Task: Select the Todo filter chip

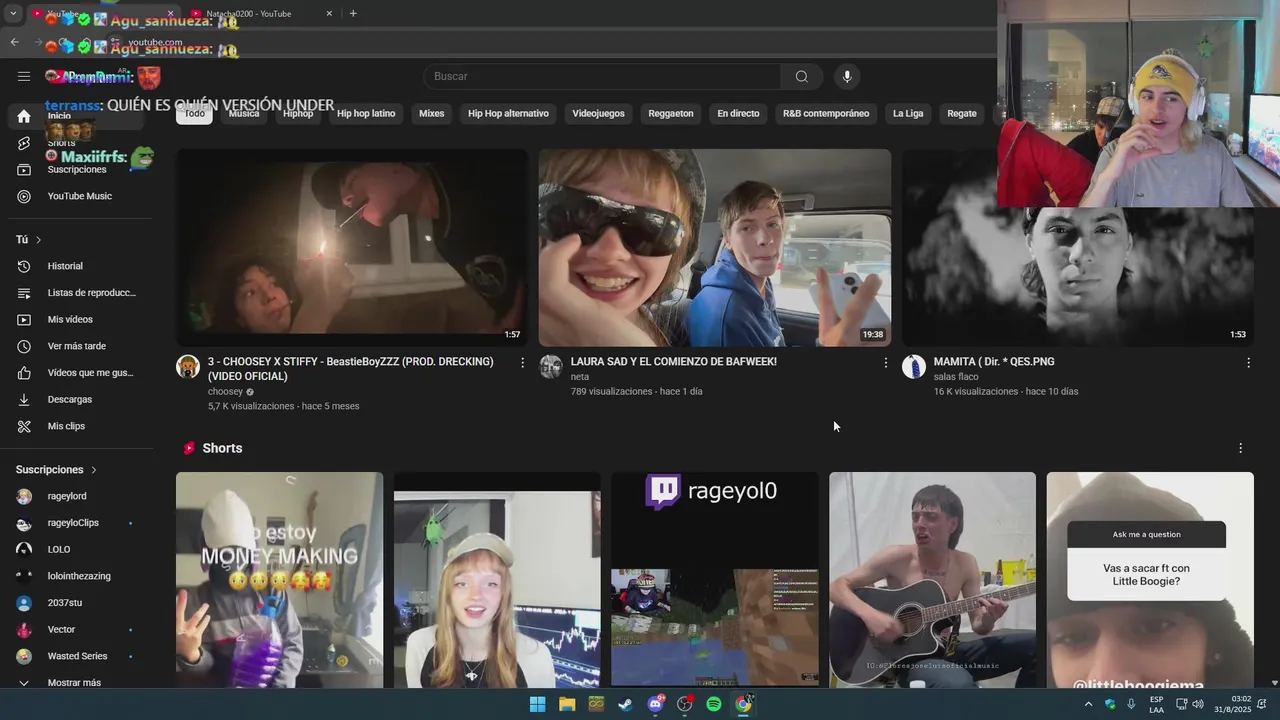Action: click(x=195, y=114)
